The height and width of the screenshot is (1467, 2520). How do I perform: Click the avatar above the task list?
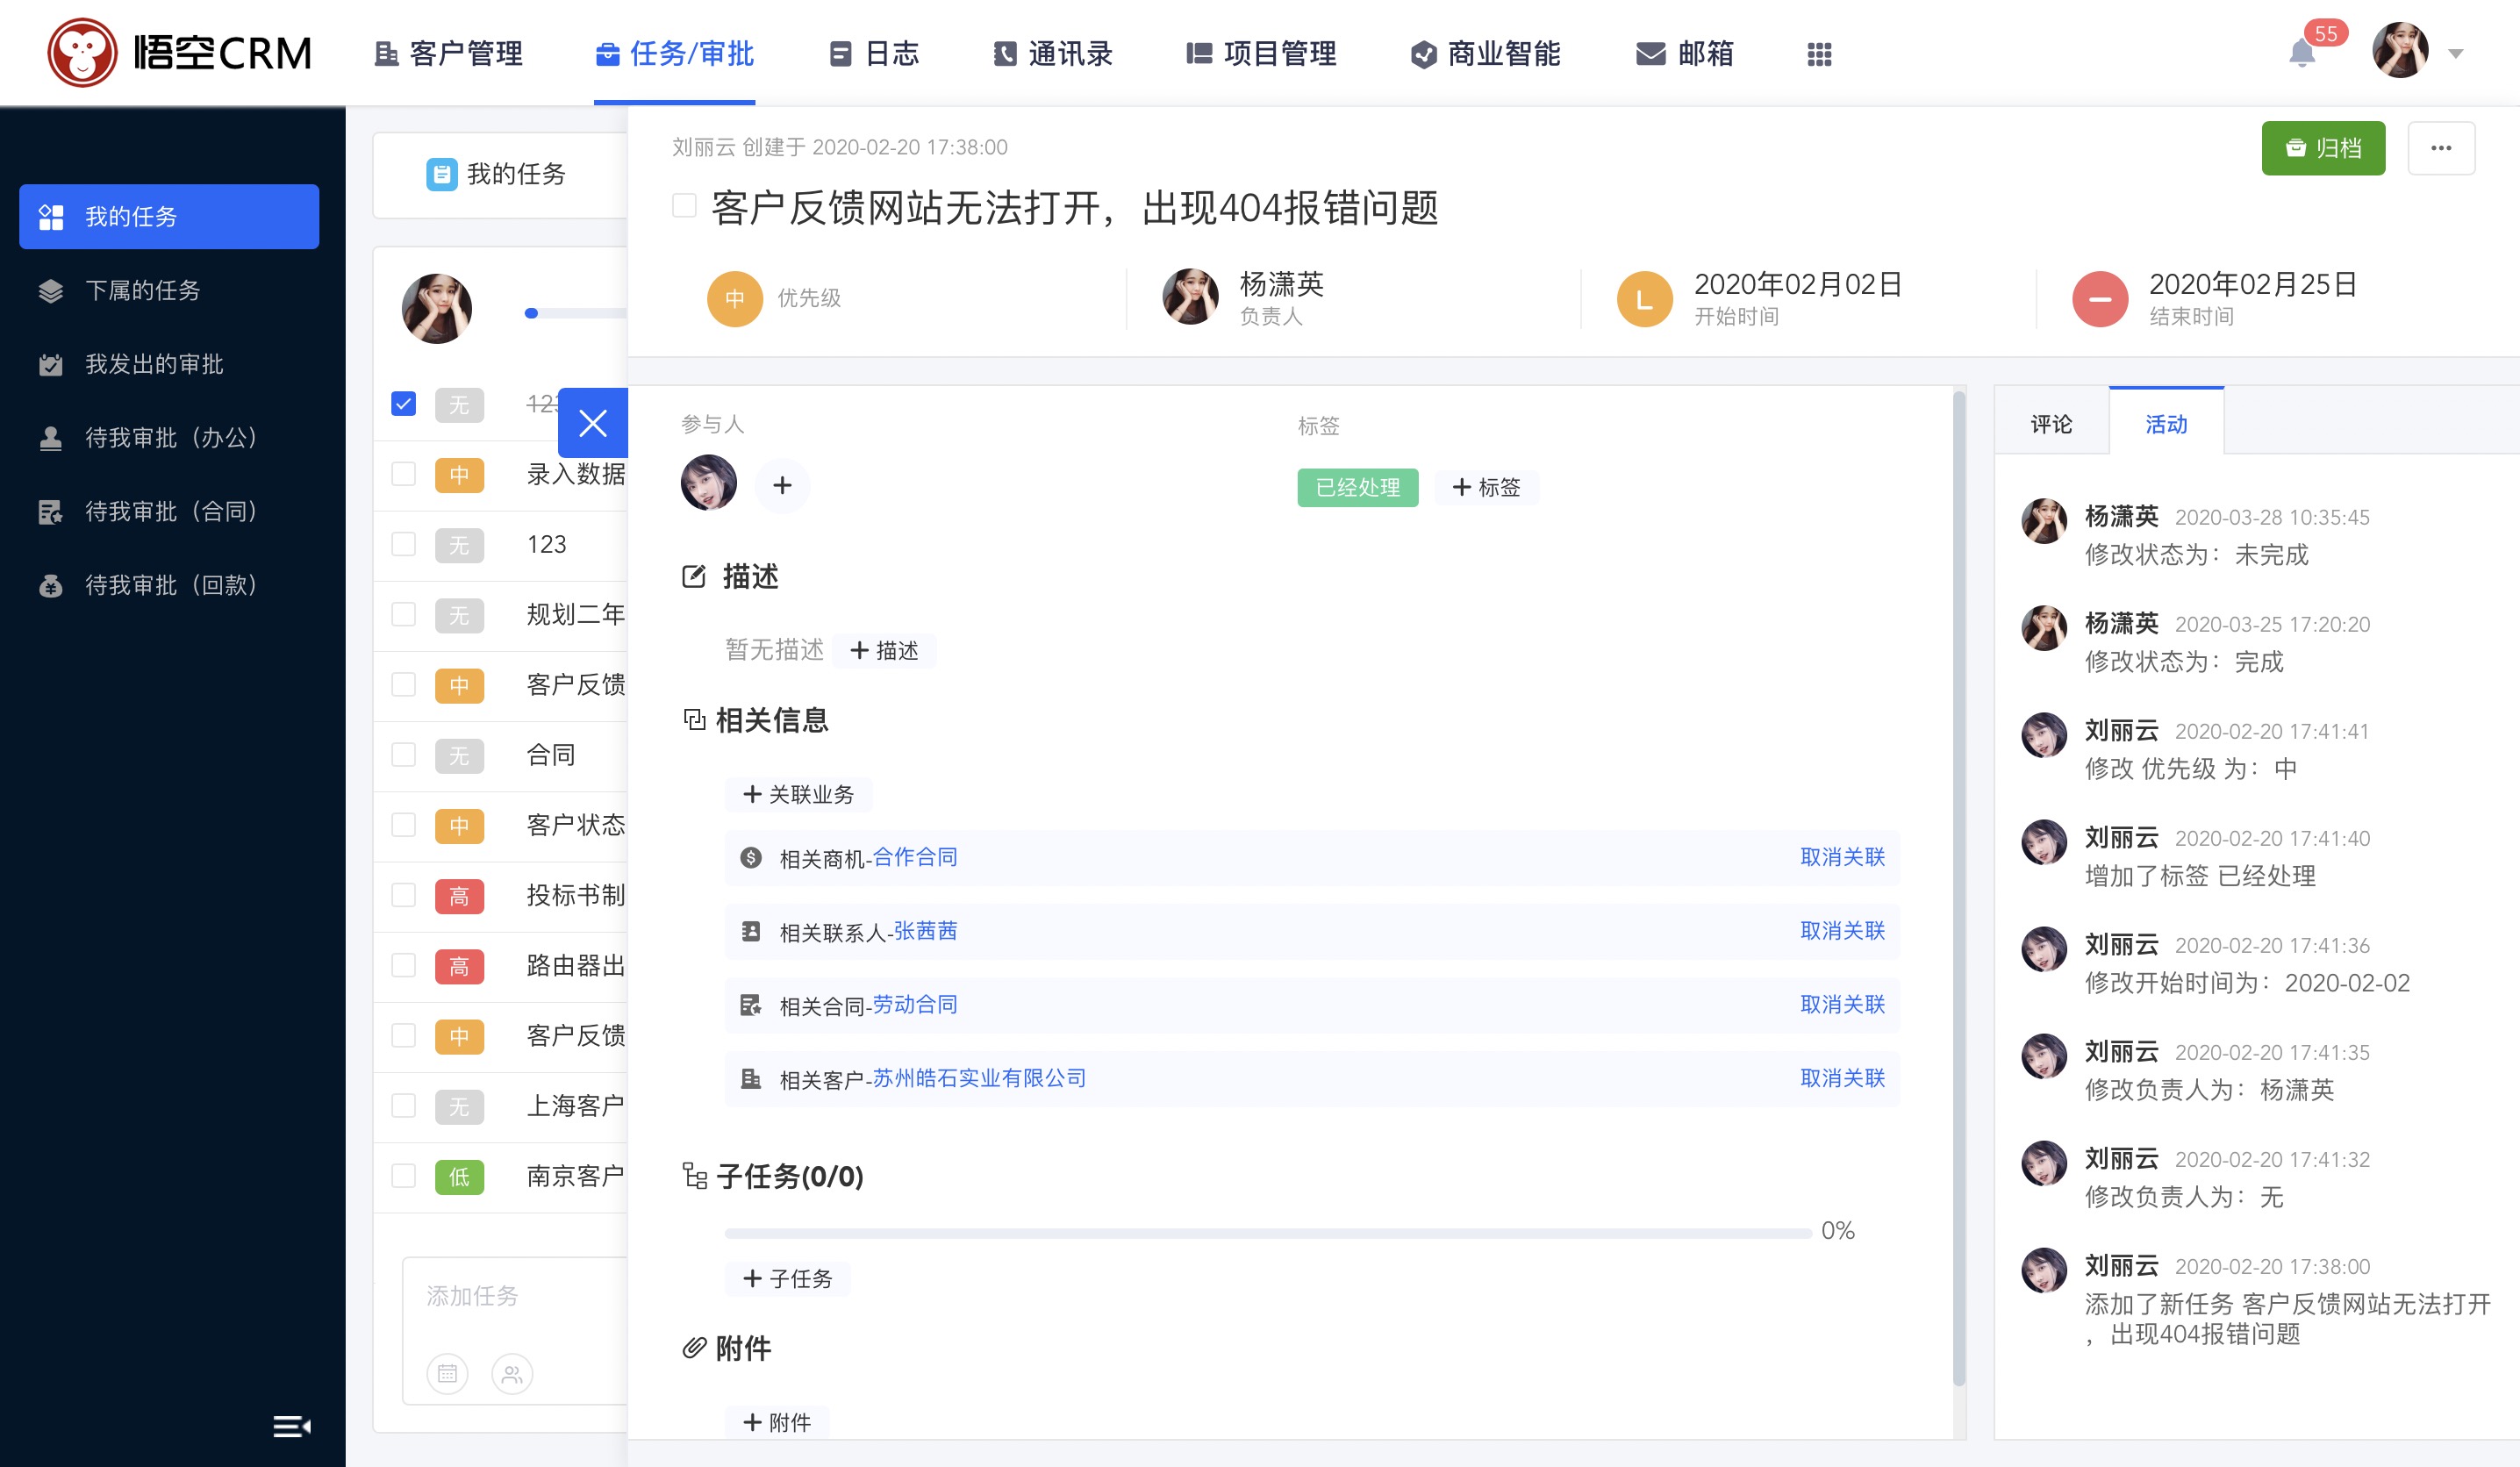[x=437, y=308]
